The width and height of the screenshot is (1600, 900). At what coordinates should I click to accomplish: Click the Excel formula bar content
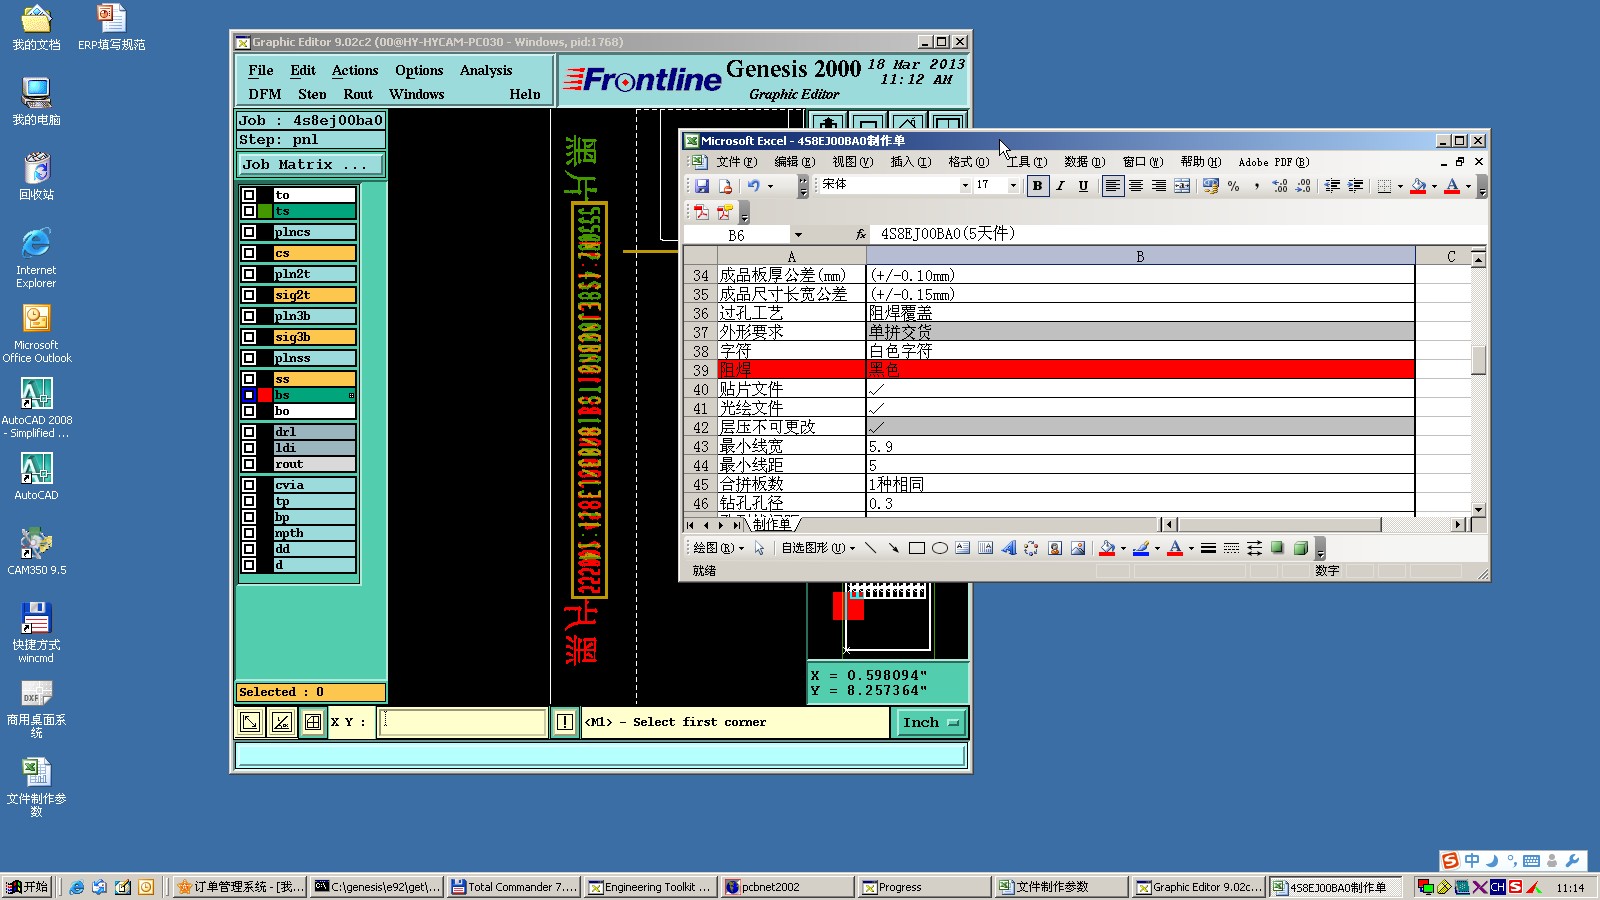[1176, 234]
